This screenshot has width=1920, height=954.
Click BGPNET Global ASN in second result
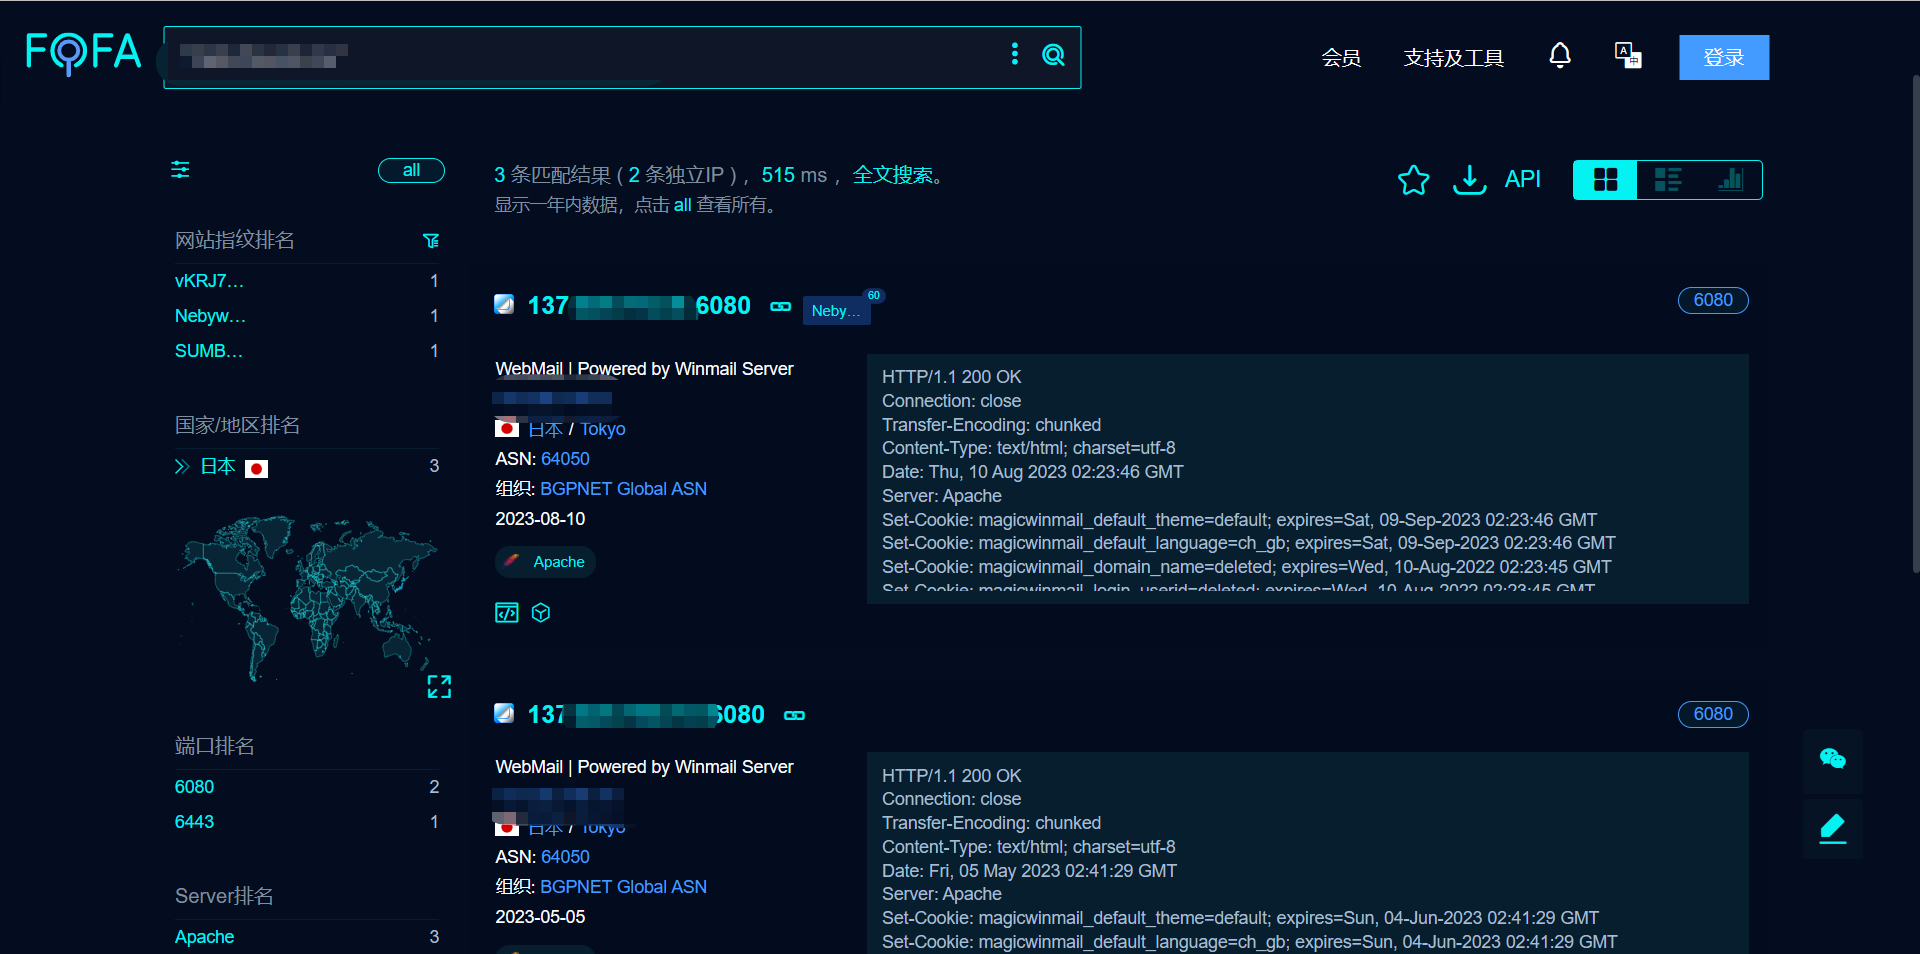(x=623, y=887)
